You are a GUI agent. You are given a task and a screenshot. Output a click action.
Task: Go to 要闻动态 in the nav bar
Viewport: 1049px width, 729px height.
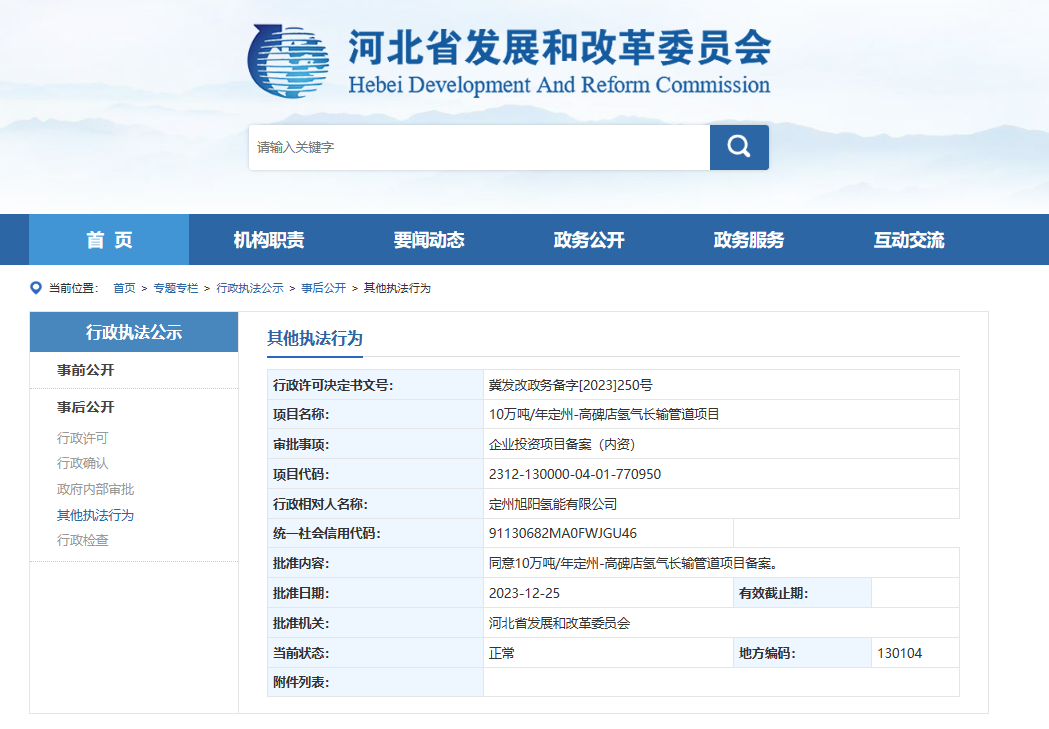429,240
